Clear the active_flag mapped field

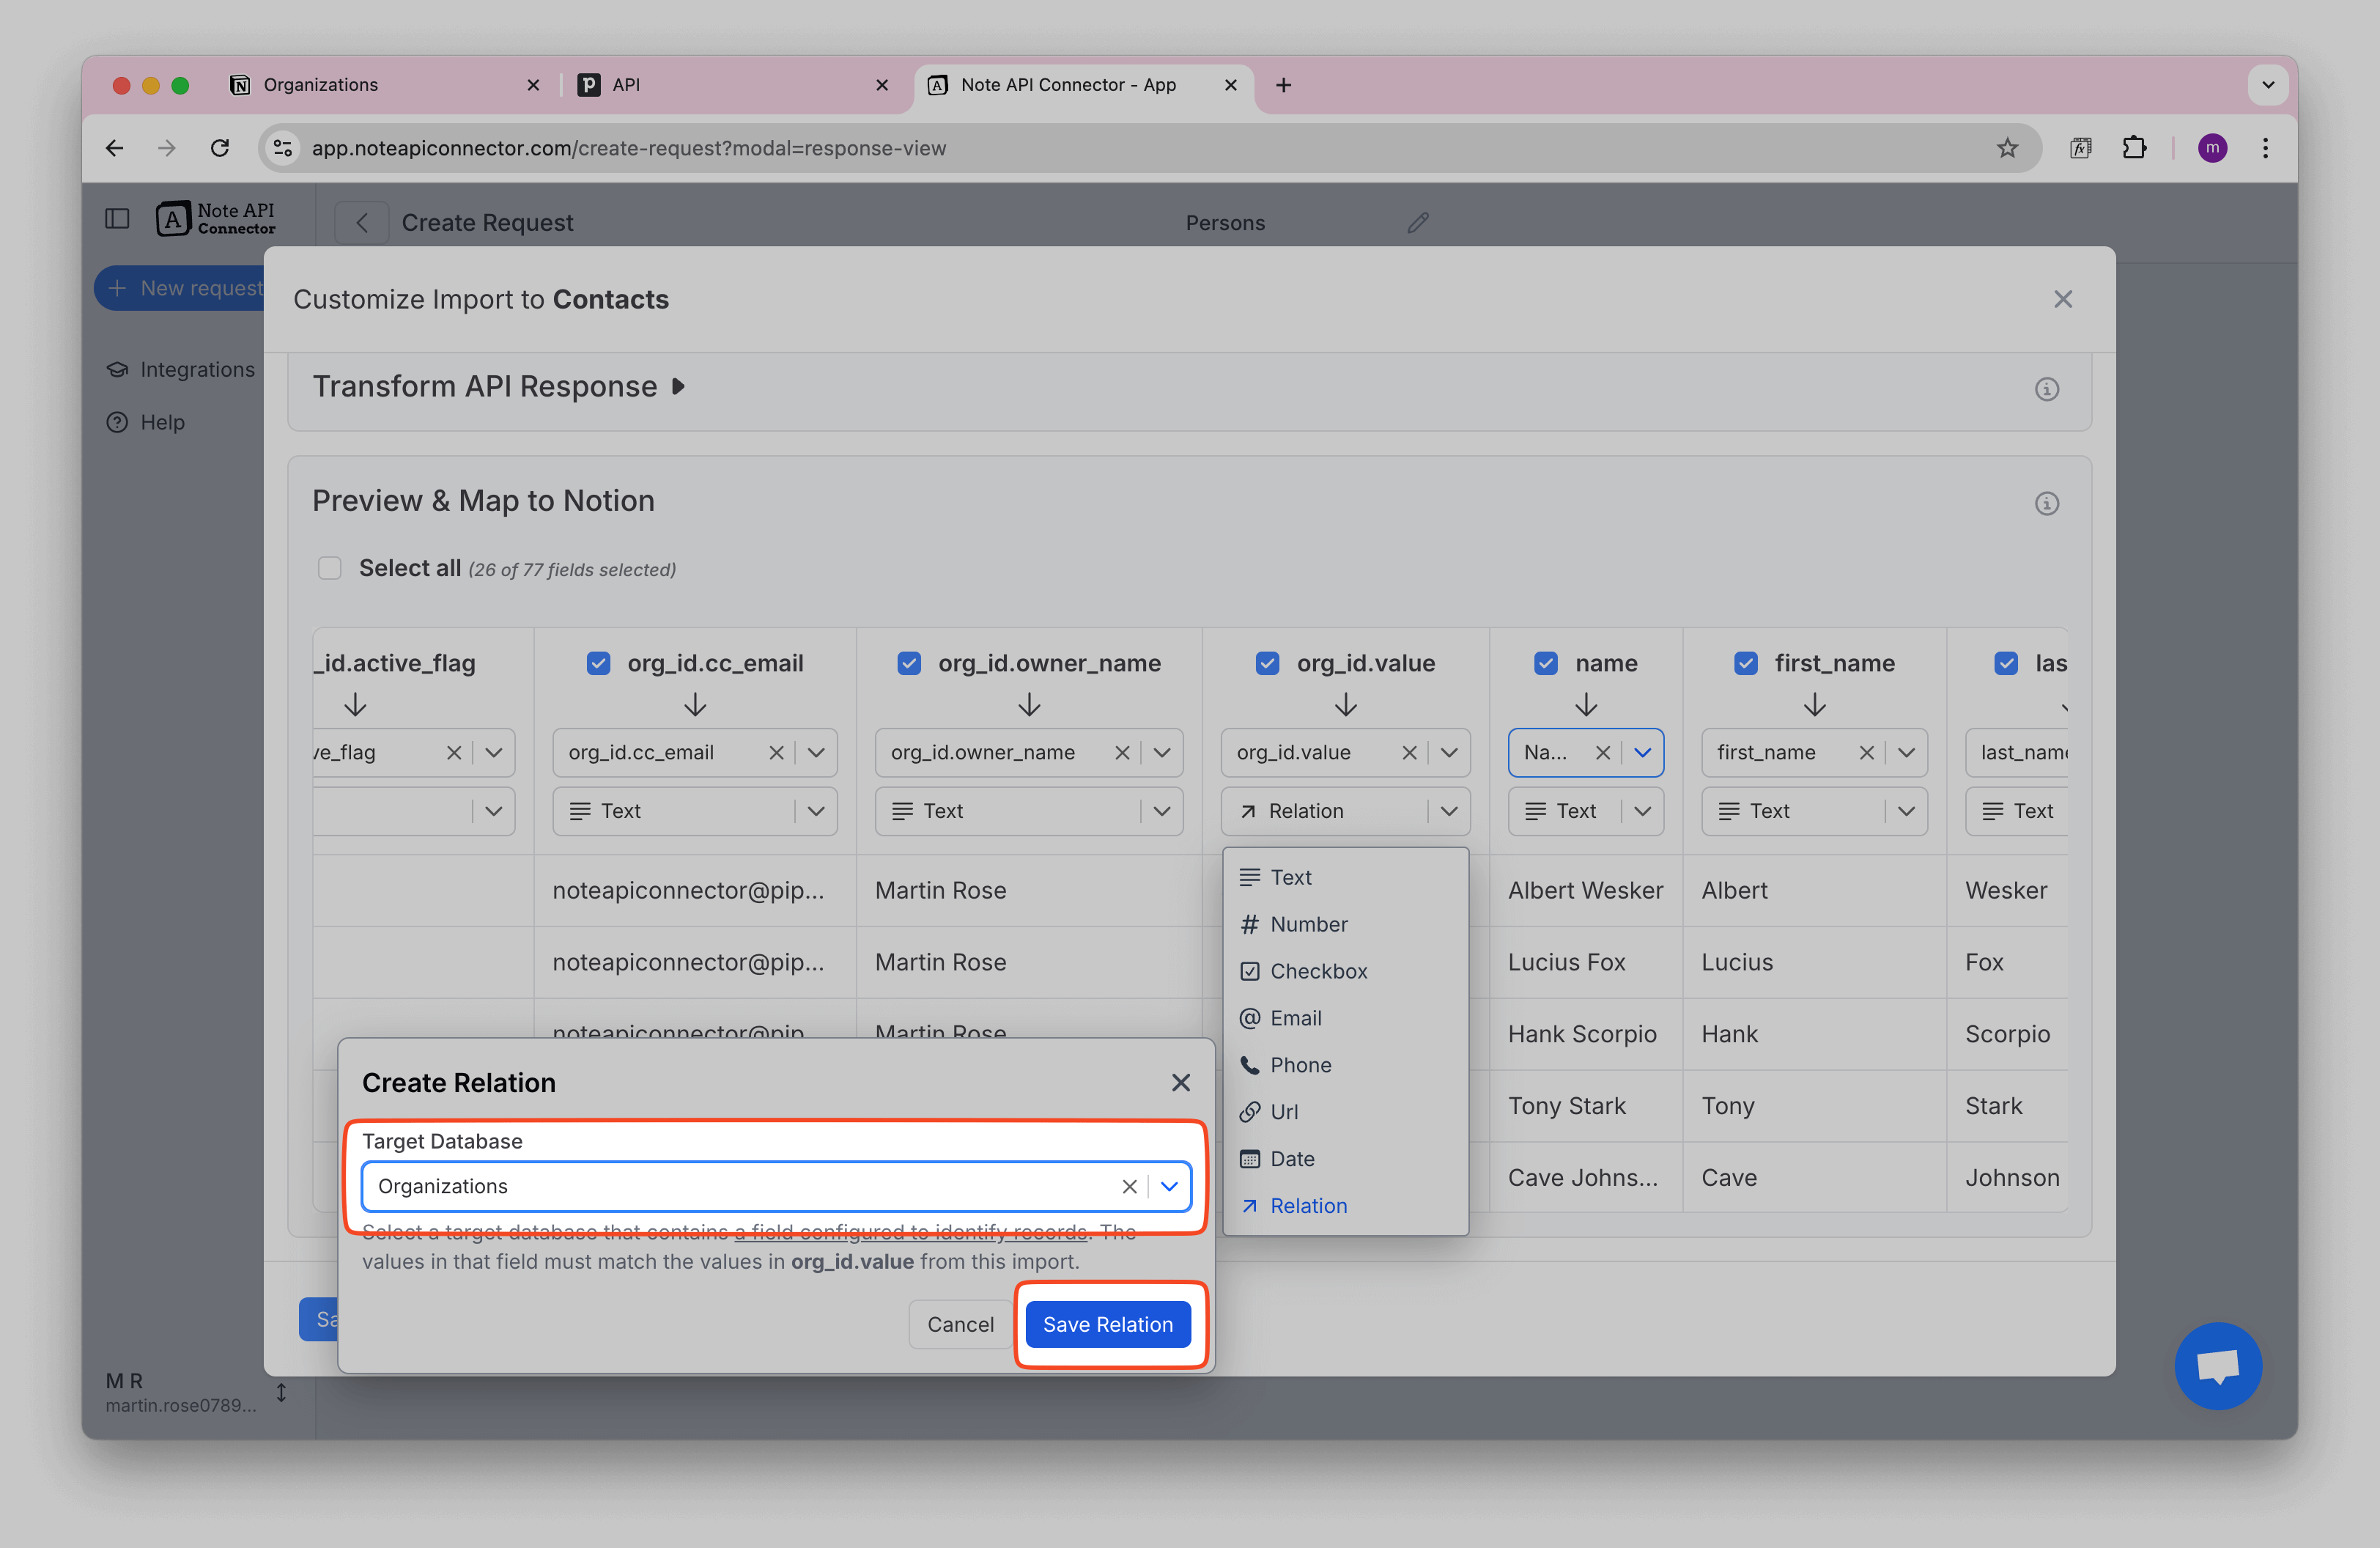click(454, 753)
